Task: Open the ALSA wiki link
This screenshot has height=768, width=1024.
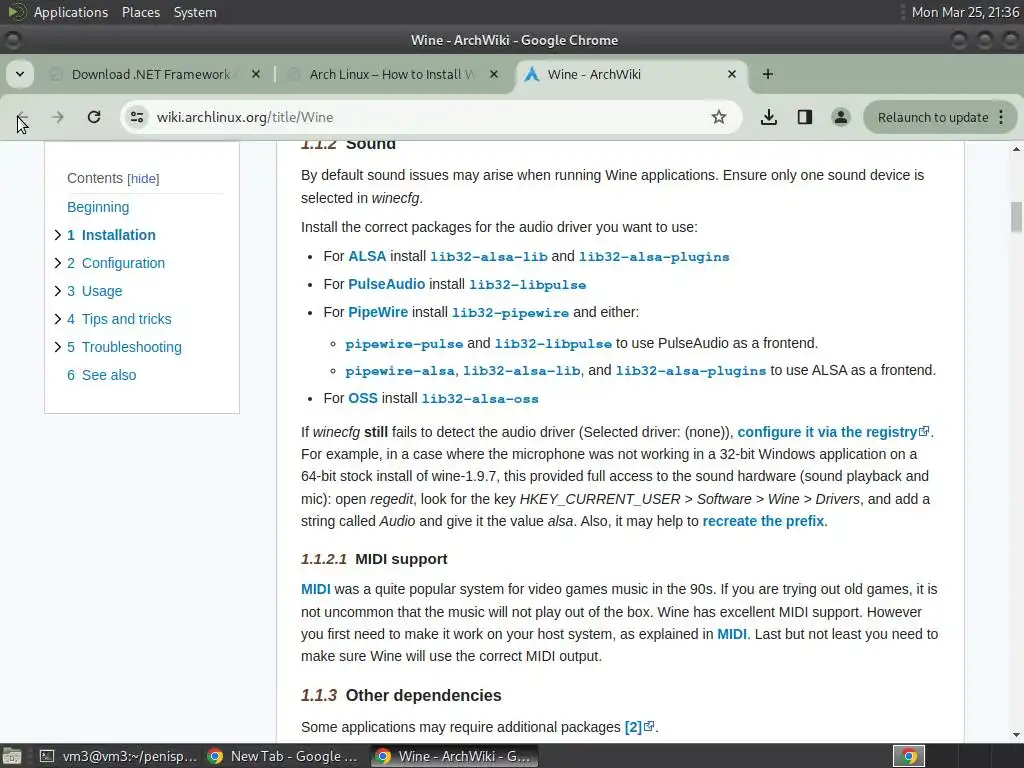Action: [367, 256]
